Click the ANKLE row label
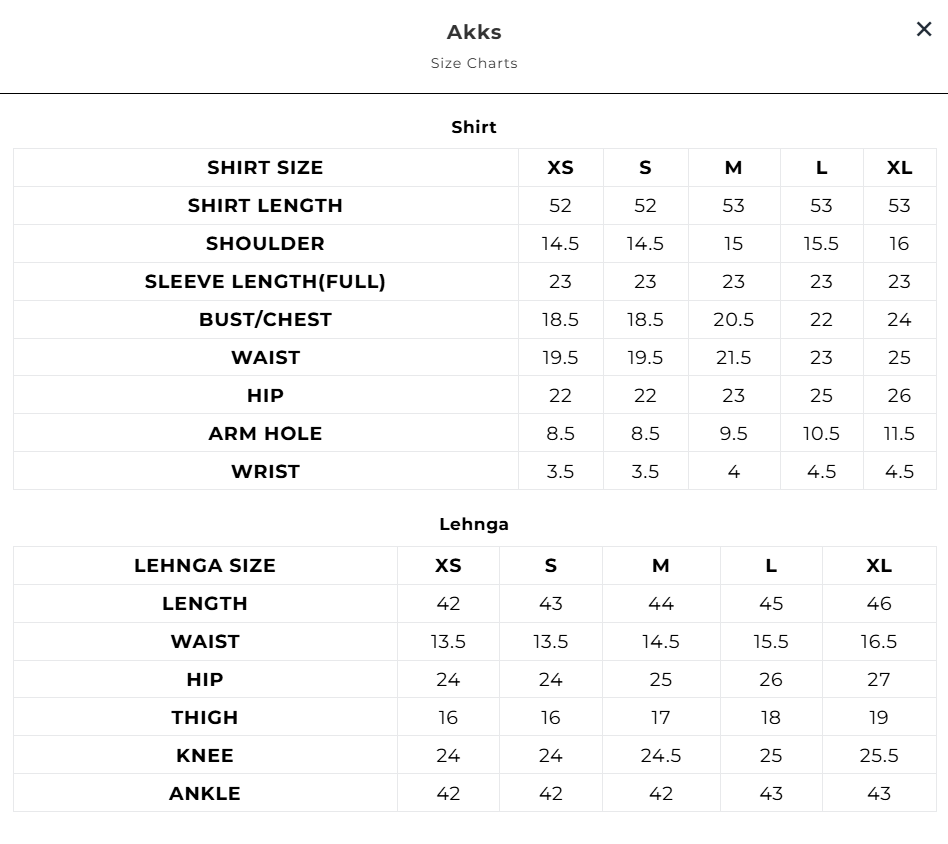The image size is (948, 844). click(x=205, y=794)
